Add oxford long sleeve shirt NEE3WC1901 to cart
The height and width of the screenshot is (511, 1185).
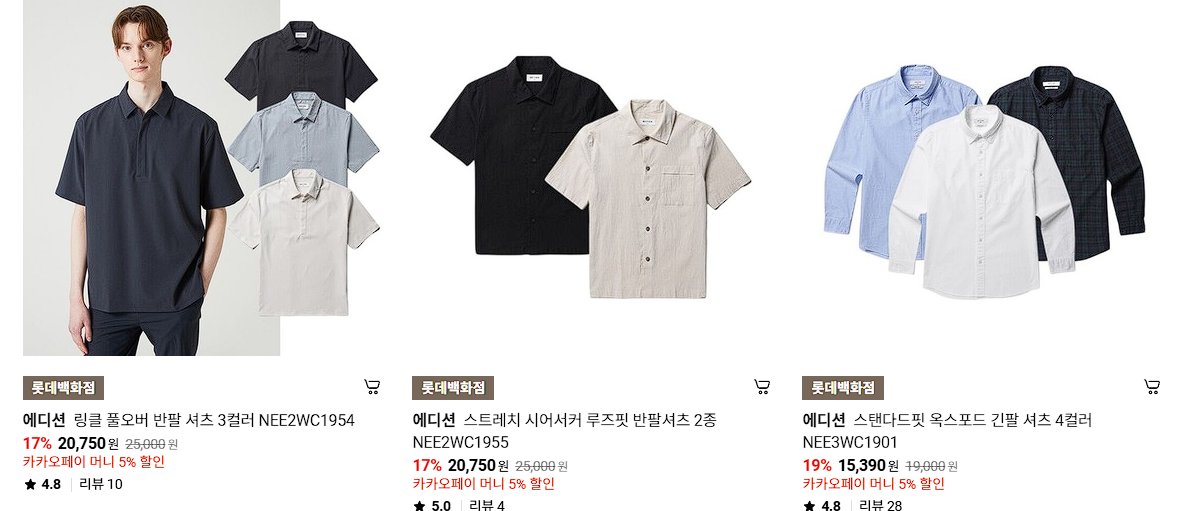click(1152, 387)
